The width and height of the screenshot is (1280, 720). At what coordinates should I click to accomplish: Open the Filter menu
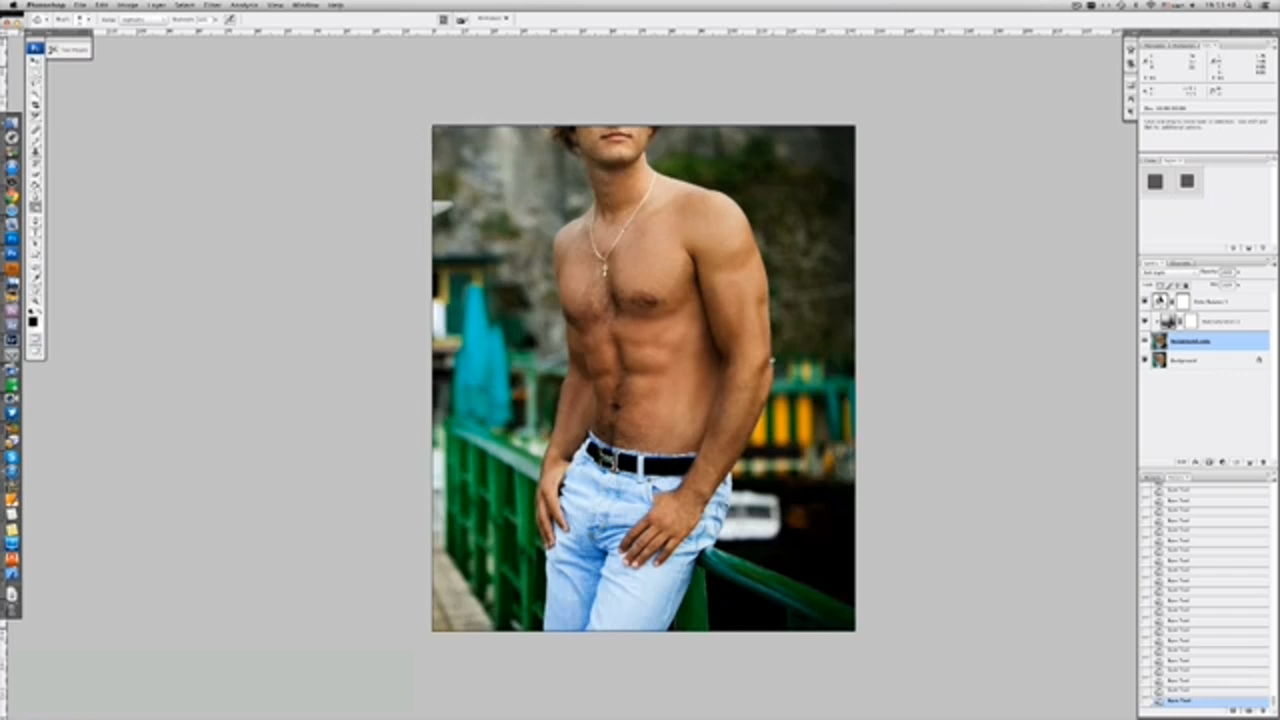point(212,5)
